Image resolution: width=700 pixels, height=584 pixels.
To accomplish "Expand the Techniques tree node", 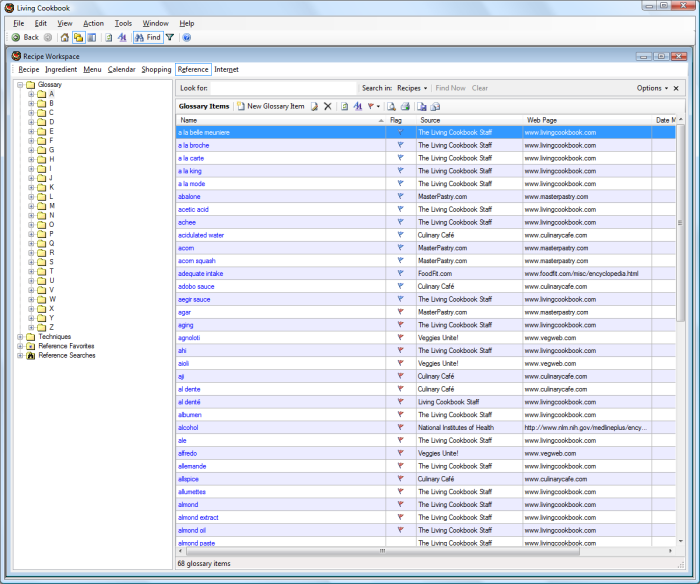I will [x=20, y=337].
